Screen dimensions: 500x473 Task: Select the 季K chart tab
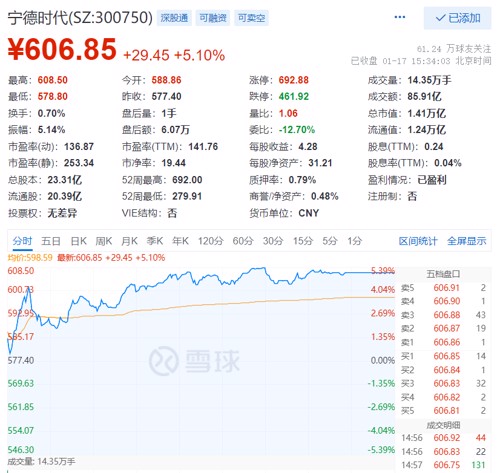click(155, 241)
